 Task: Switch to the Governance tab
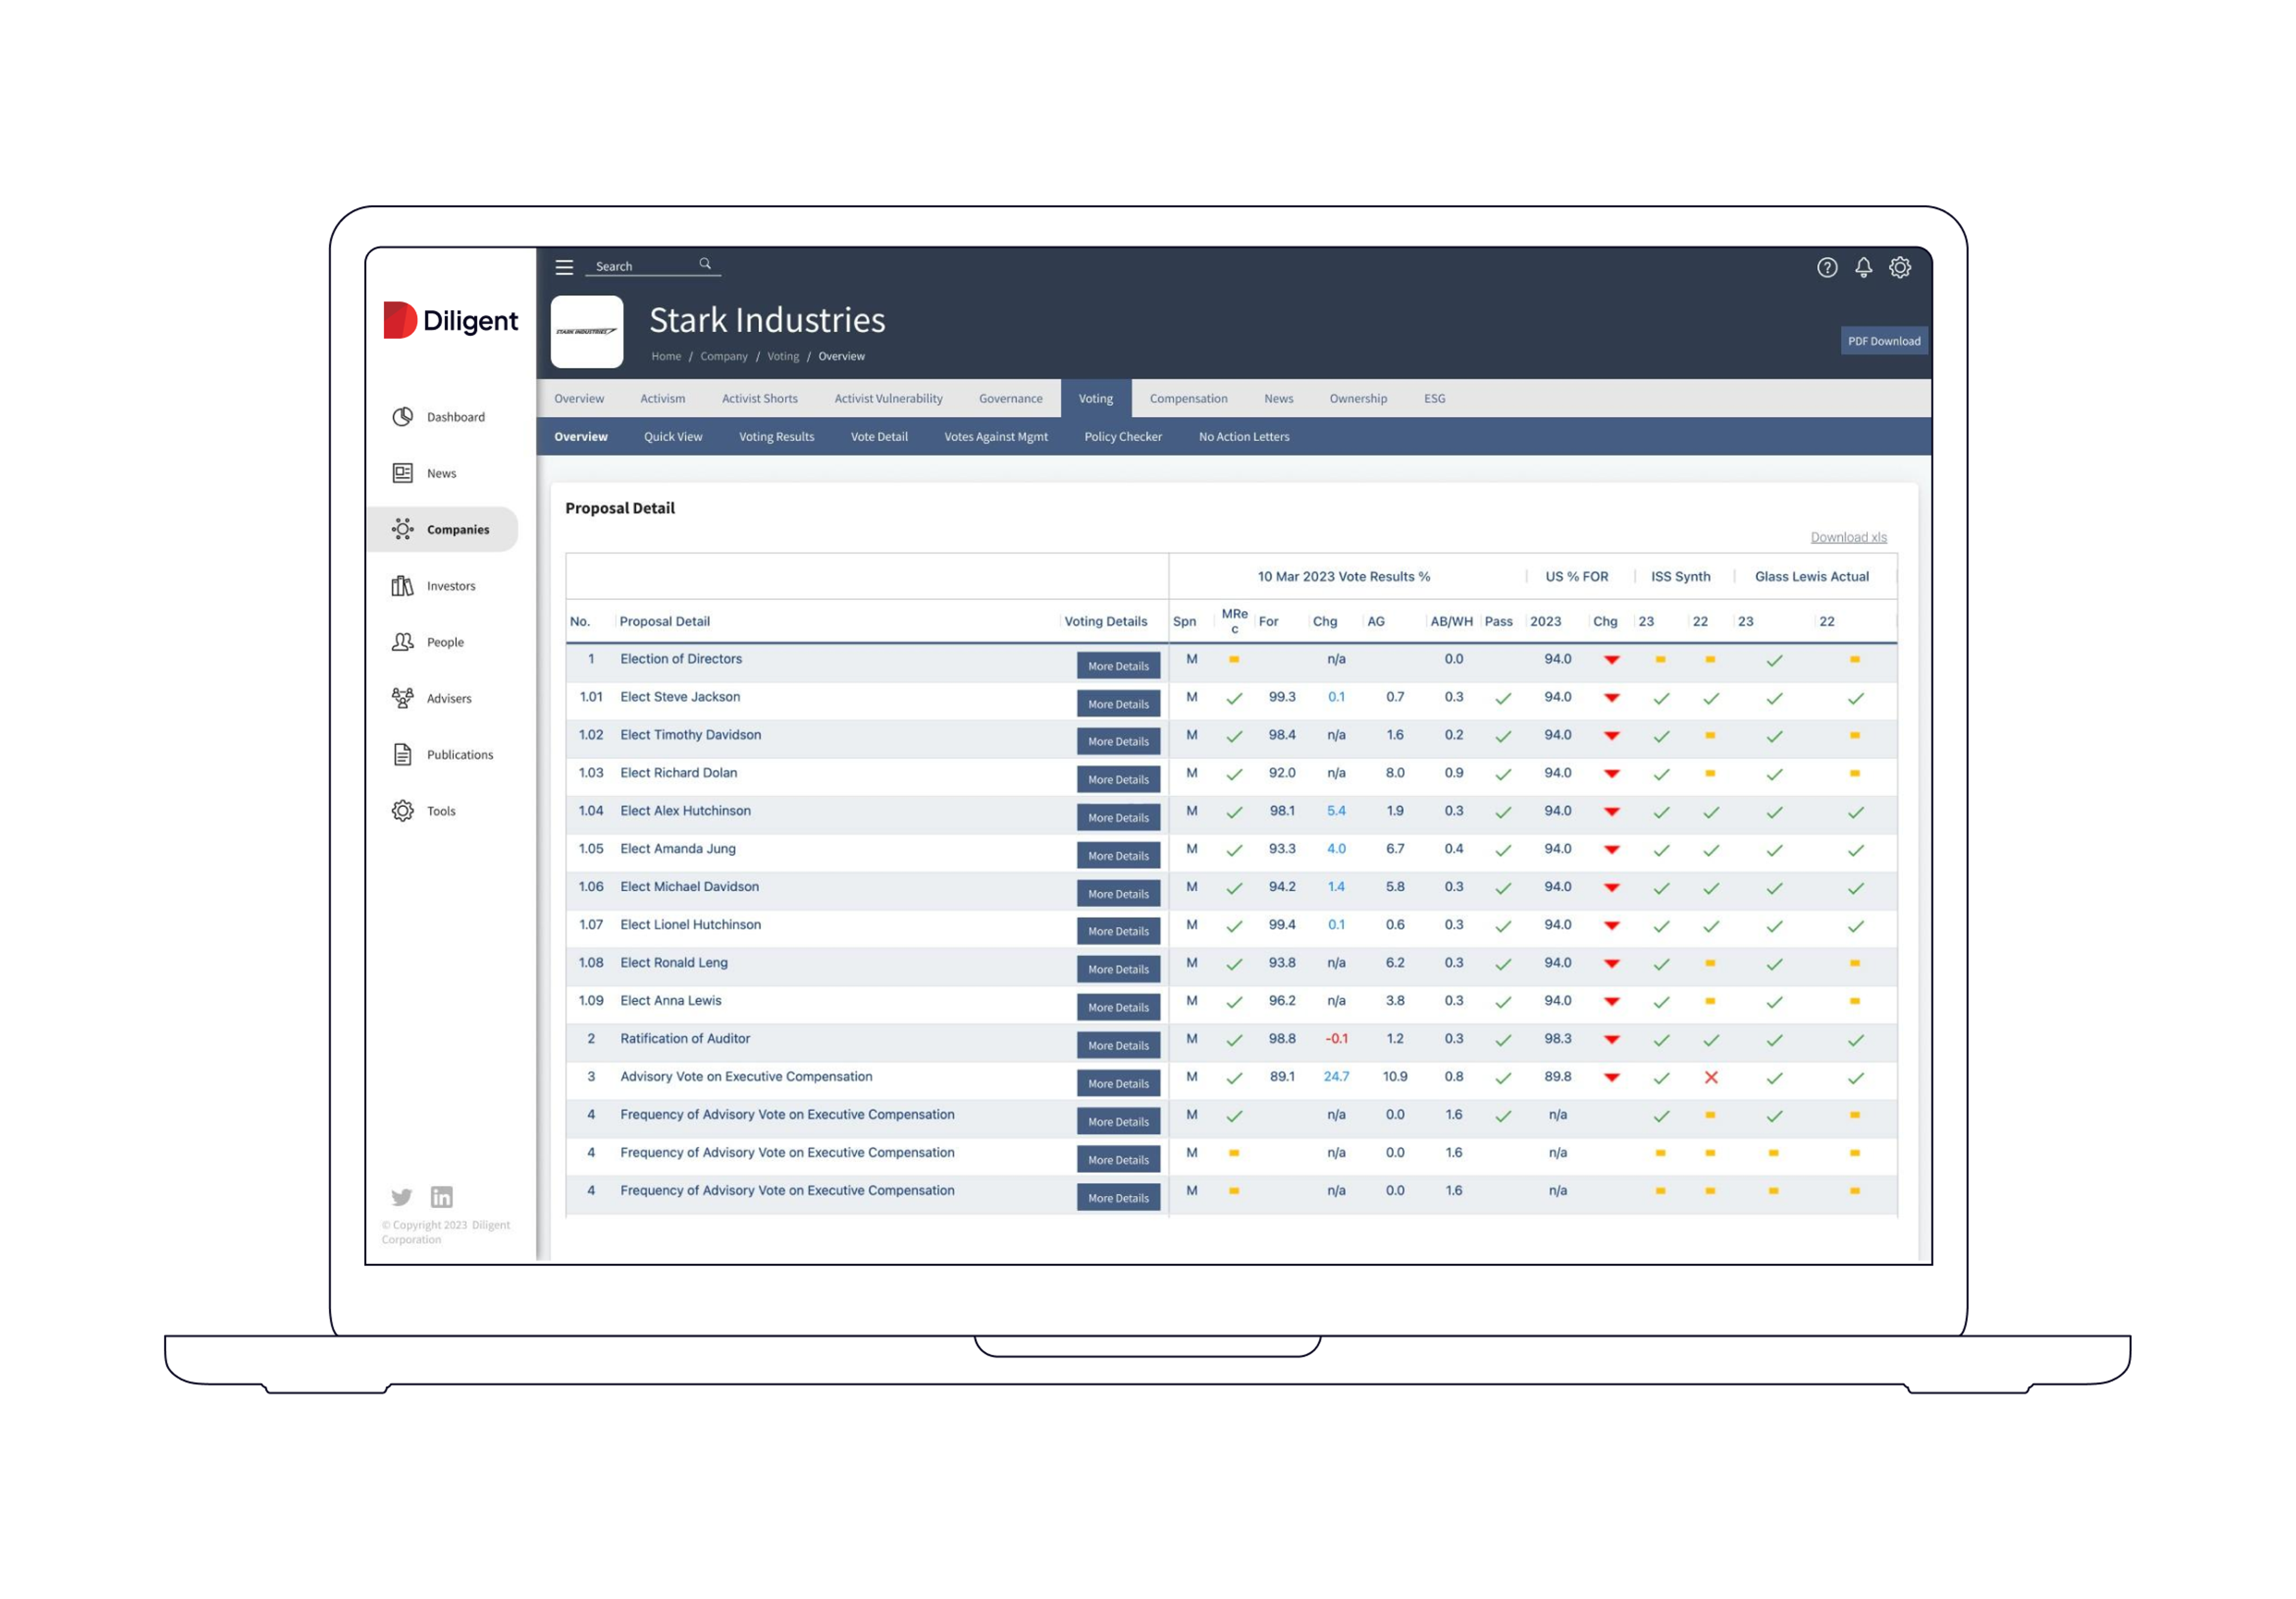pos(1010,398)
